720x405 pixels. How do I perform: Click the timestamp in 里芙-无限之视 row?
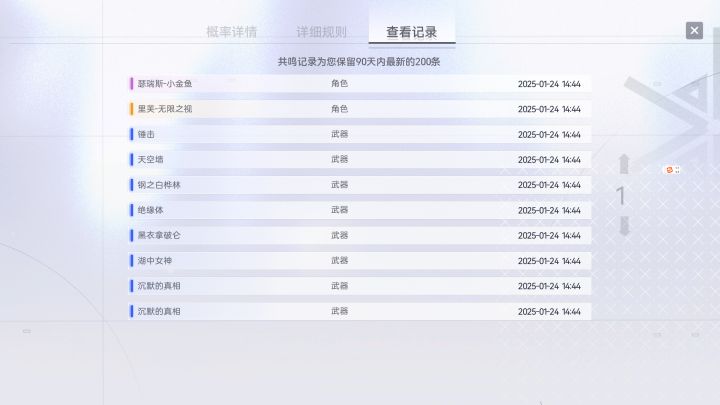549,109
